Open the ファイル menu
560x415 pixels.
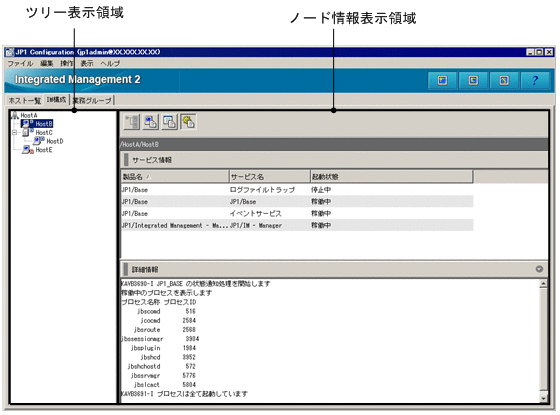[20, 64]
